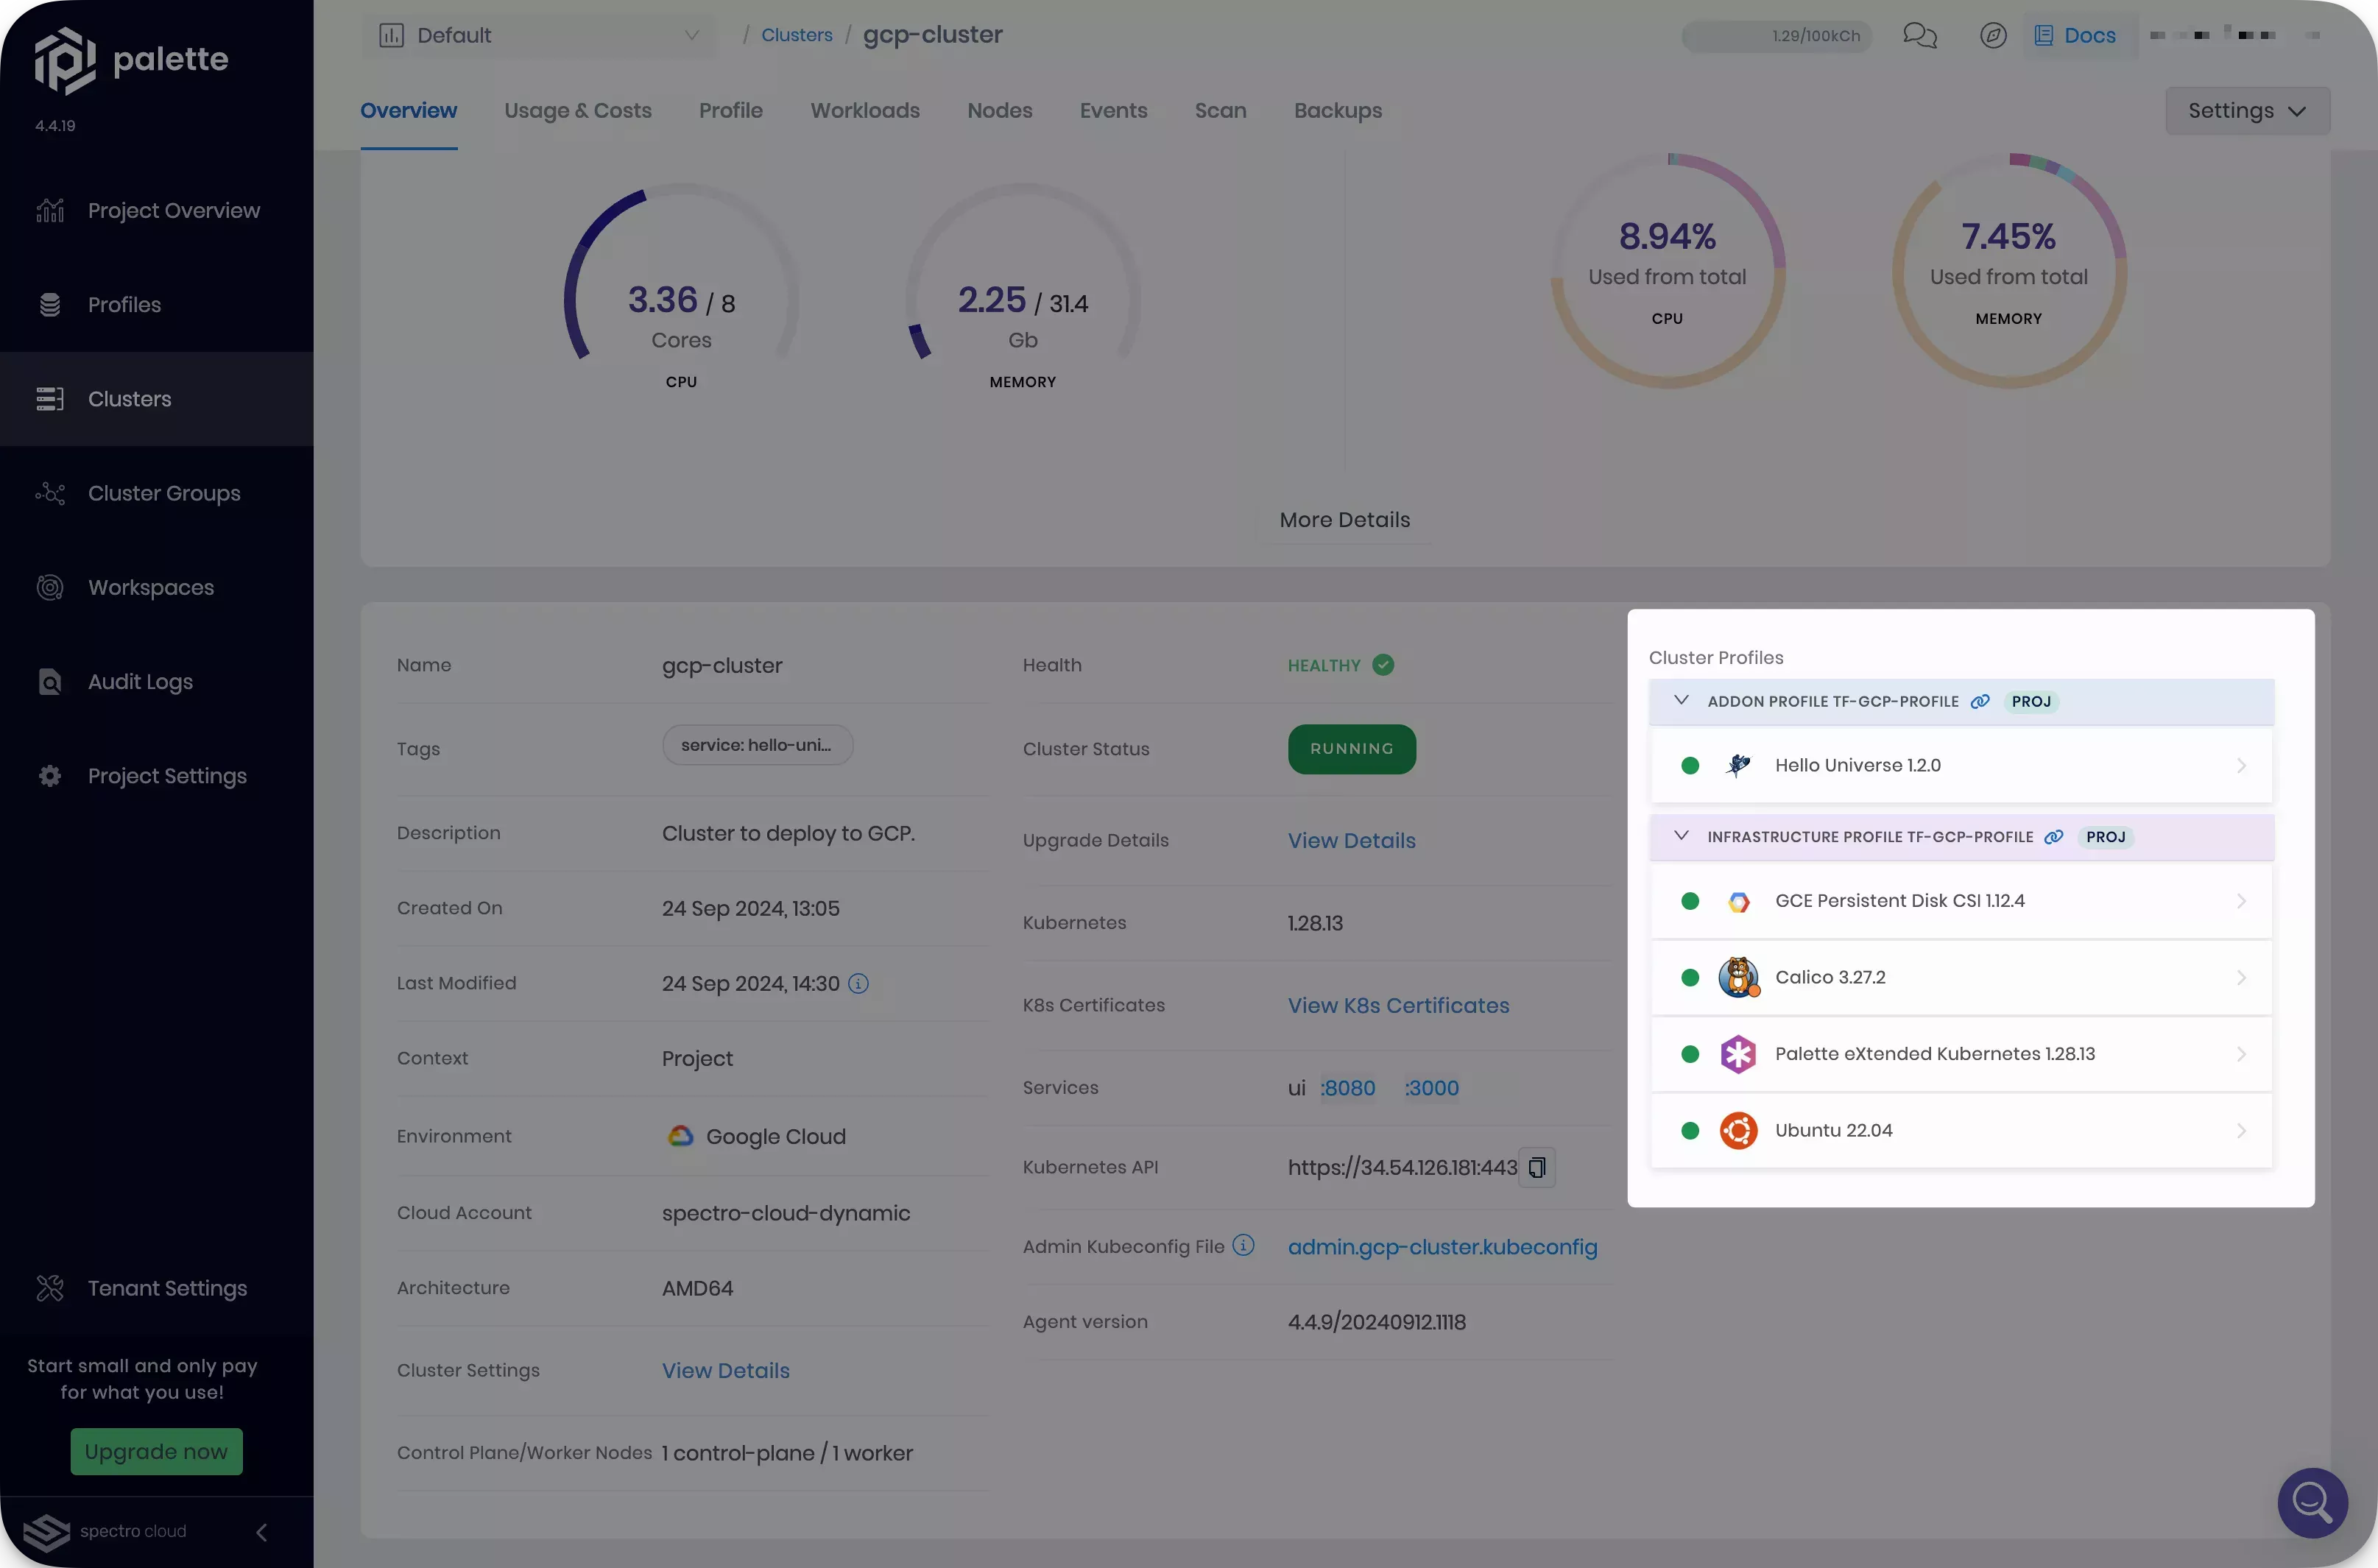Collapse the Infrastructure Profile TF-GCP-Profile section
This screenshot has height=1568, width=2378.
pyautogui.click(x=1681, y=836)
